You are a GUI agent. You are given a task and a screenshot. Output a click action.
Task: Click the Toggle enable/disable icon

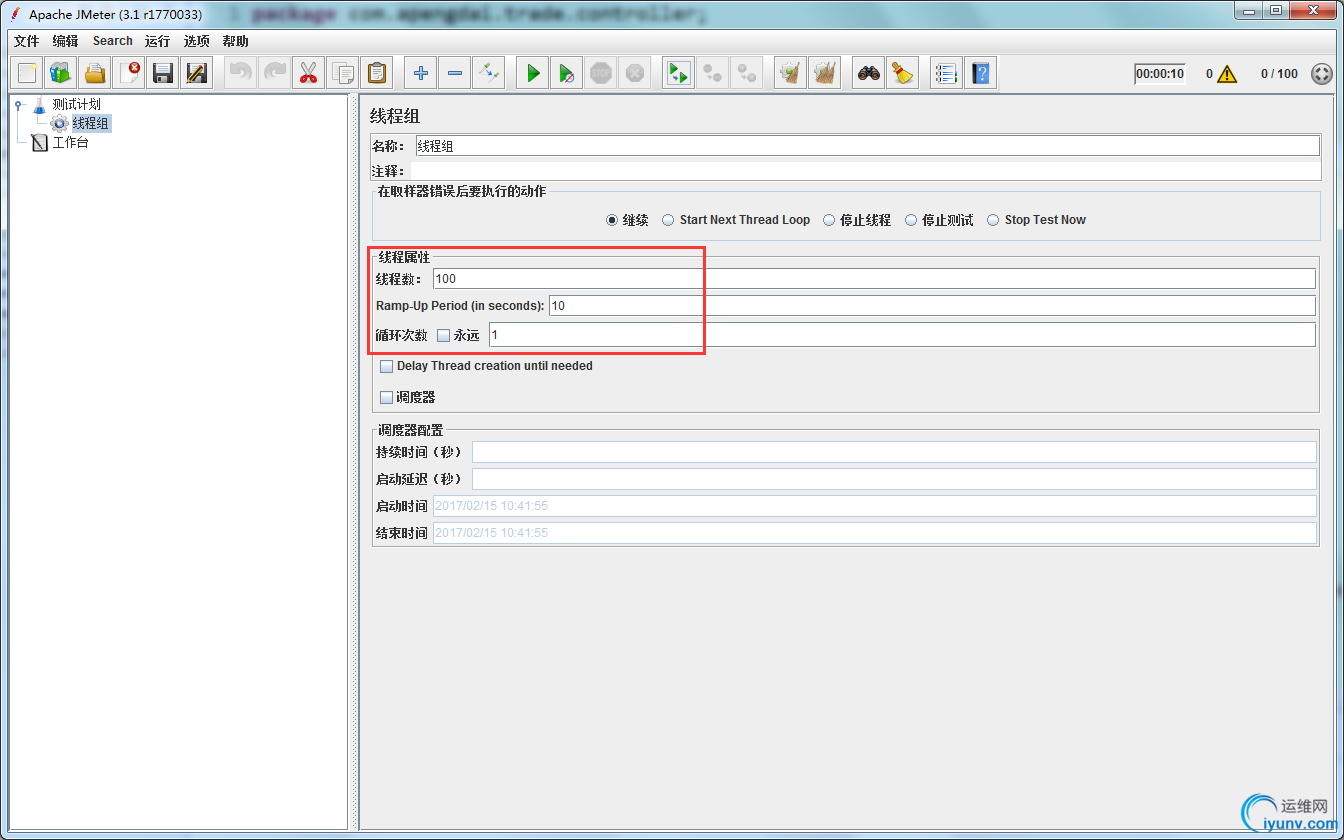point(489,73)
